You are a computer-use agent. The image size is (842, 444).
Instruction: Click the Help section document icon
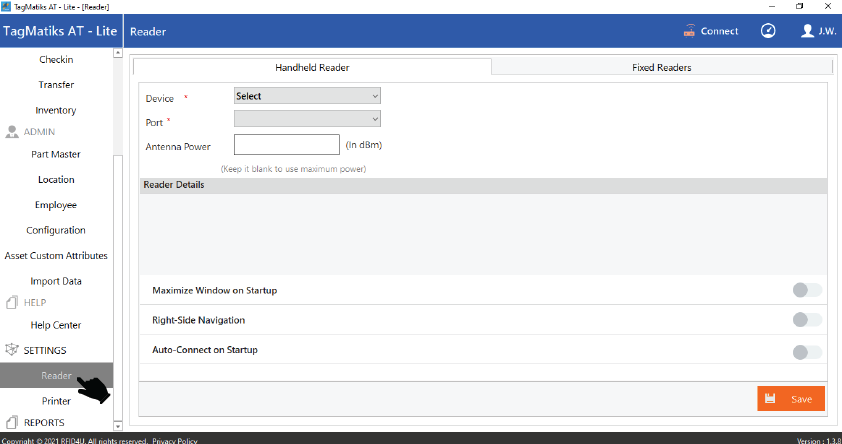coord(13,302)
